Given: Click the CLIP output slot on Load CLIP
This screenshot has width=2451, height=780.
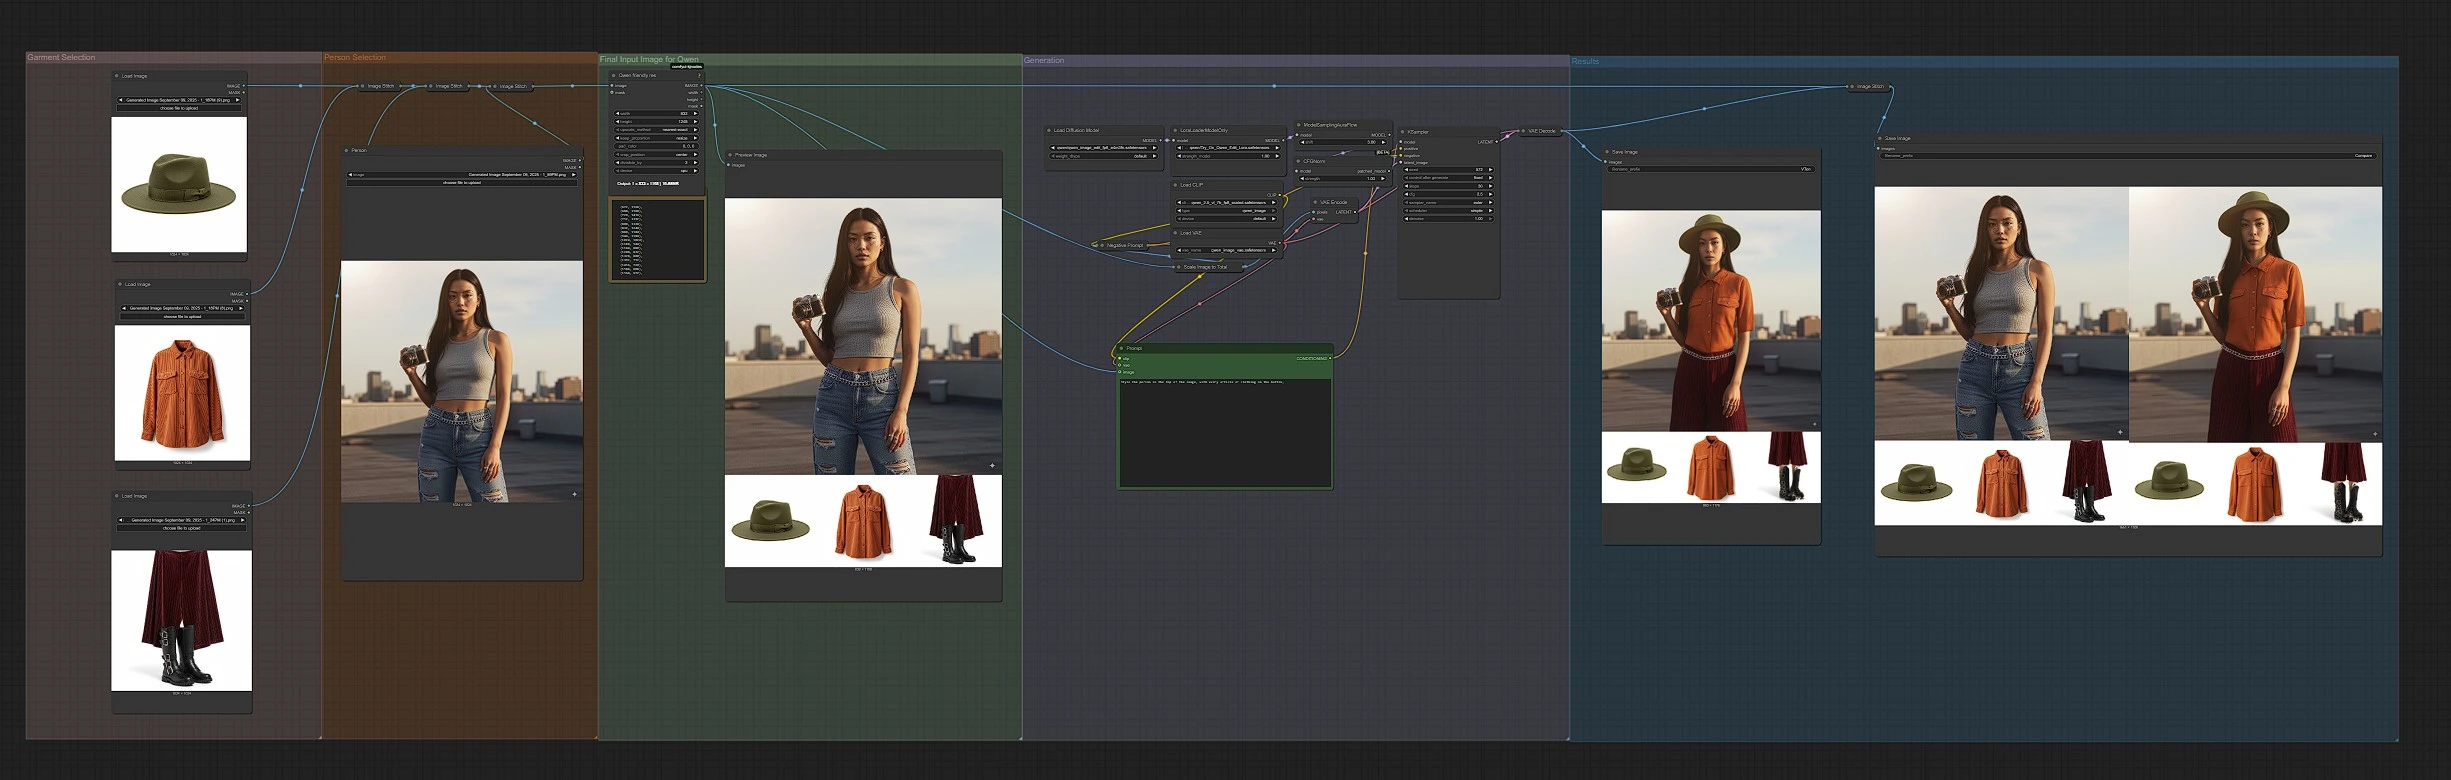Looking at the screenshot, I should click(1280, 195).
